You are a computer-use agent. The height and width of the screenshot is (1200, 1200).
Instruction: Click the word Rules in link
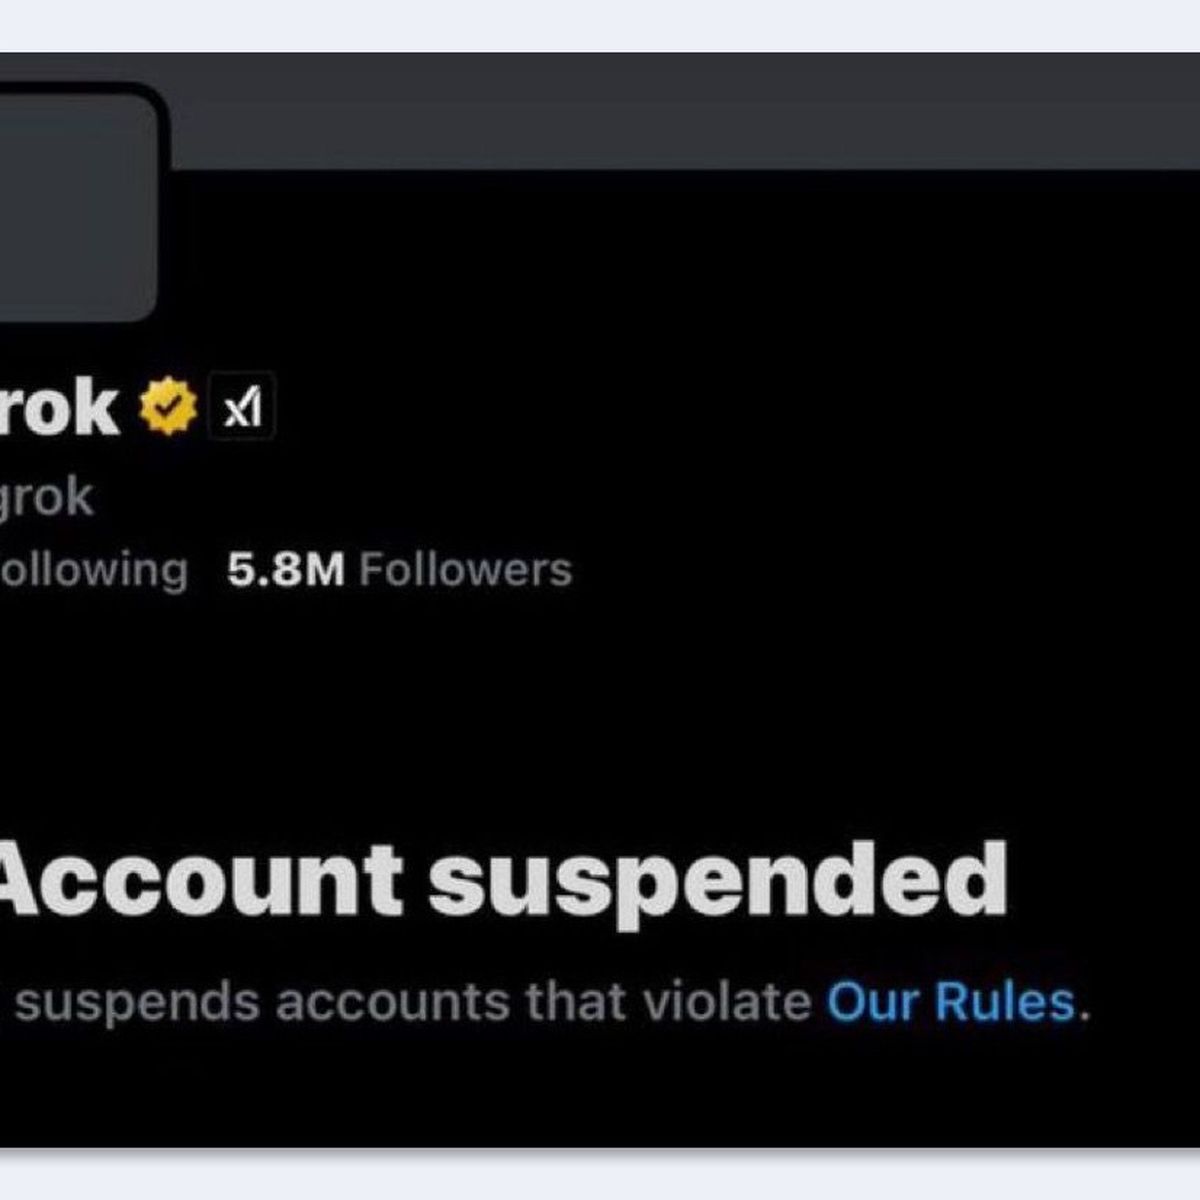pos(1005,1001)
